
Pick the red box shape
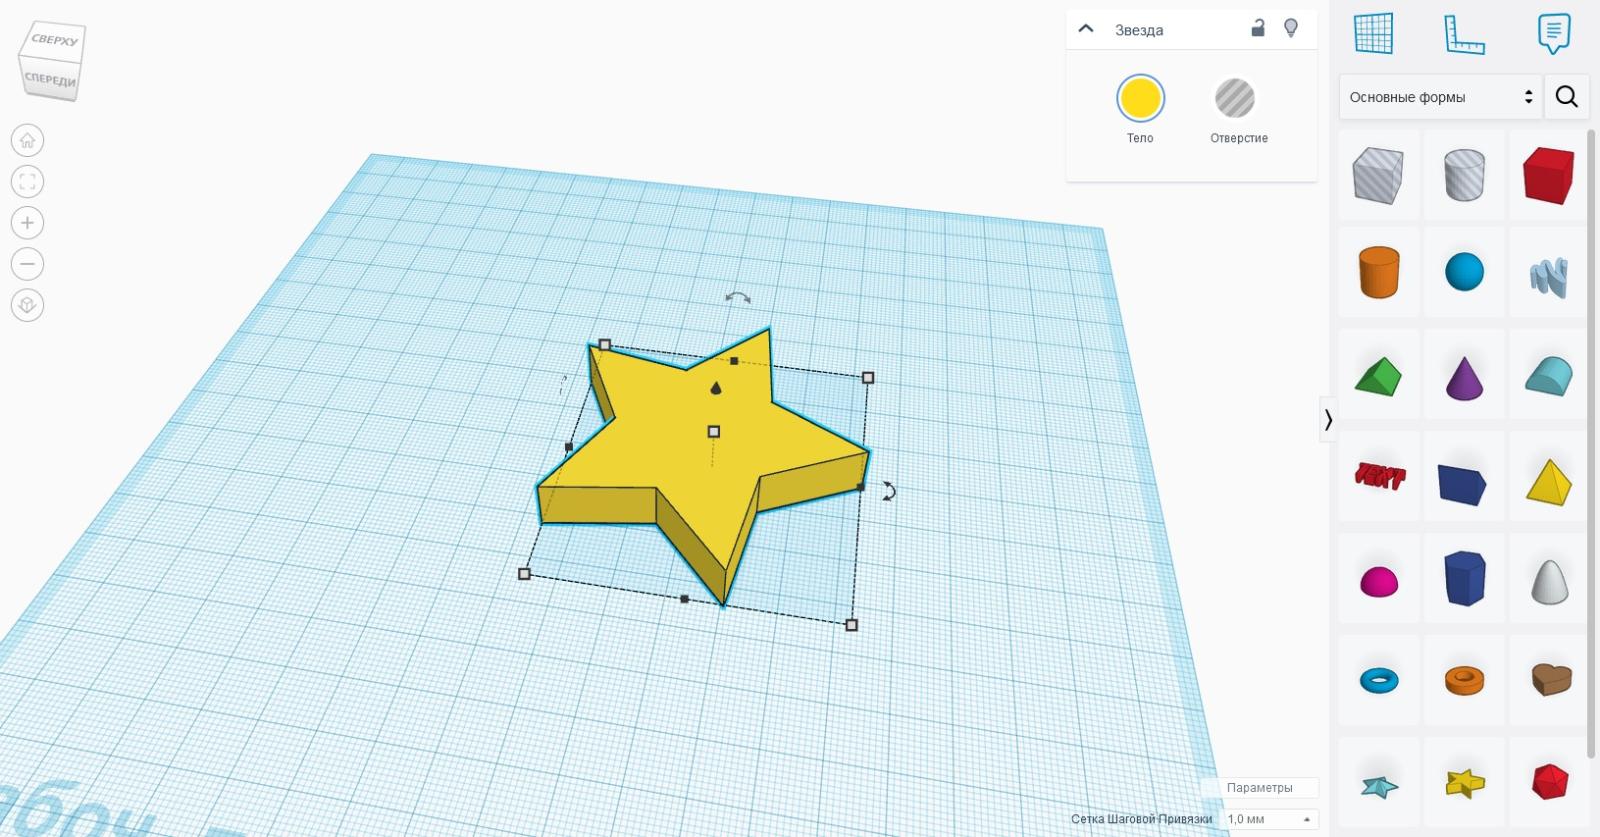coord(1548,175)
